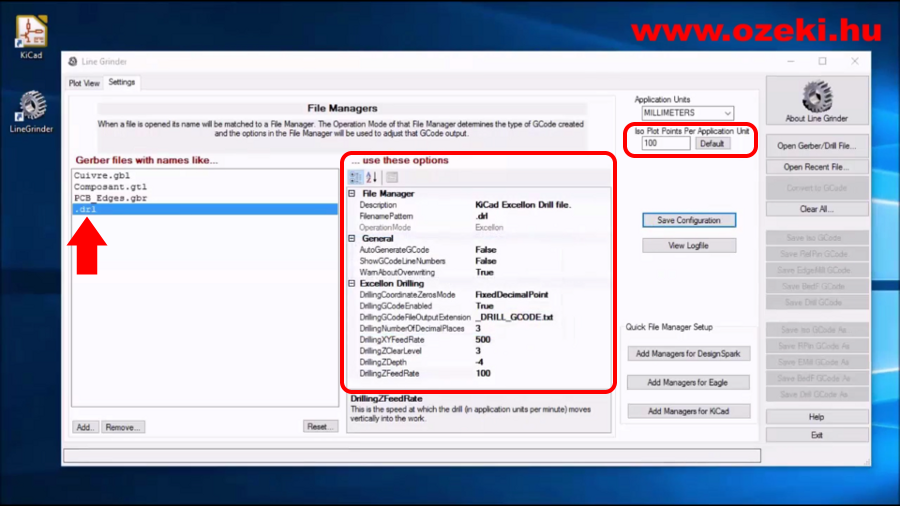Viewport: 900px width, 506px height.
Task: Click the Property Pages toolbar icon
Action: click(x=393, y=177)
